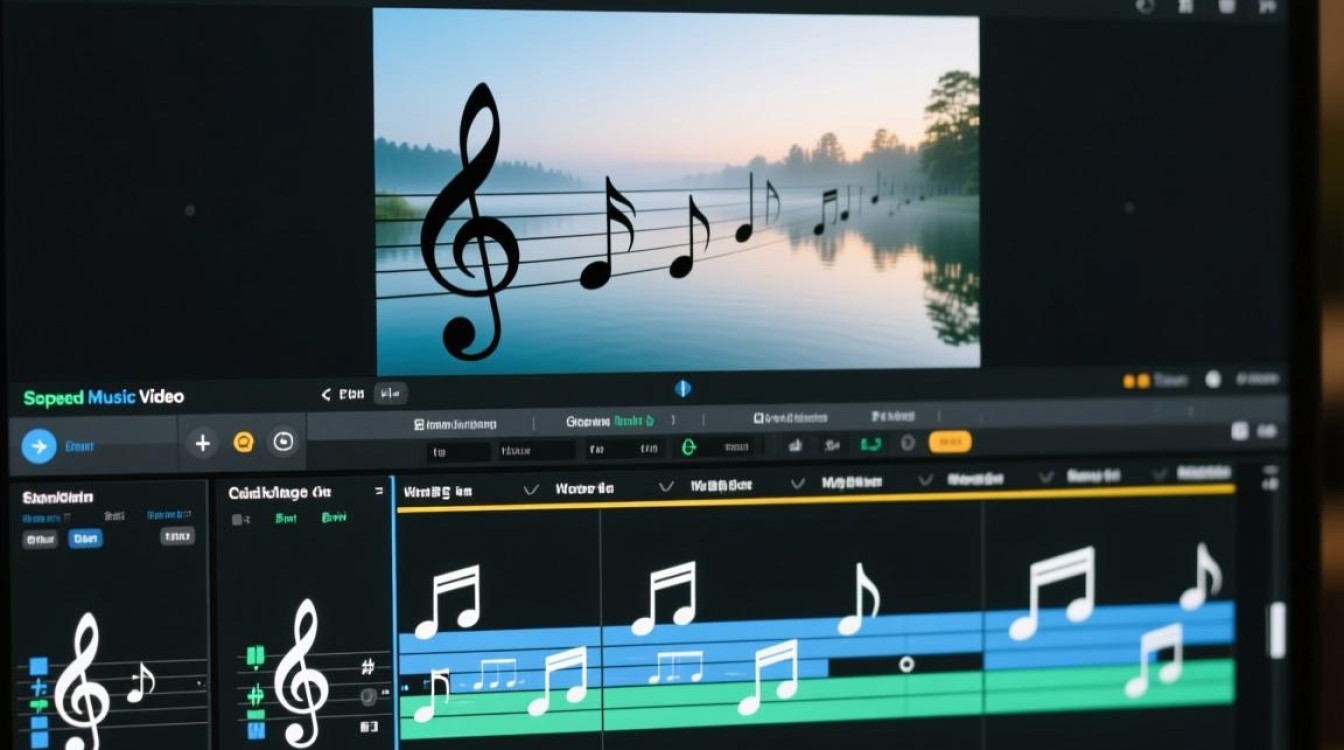
Task: Click the first beamed note on blue track
Action: tap(447, 601)
